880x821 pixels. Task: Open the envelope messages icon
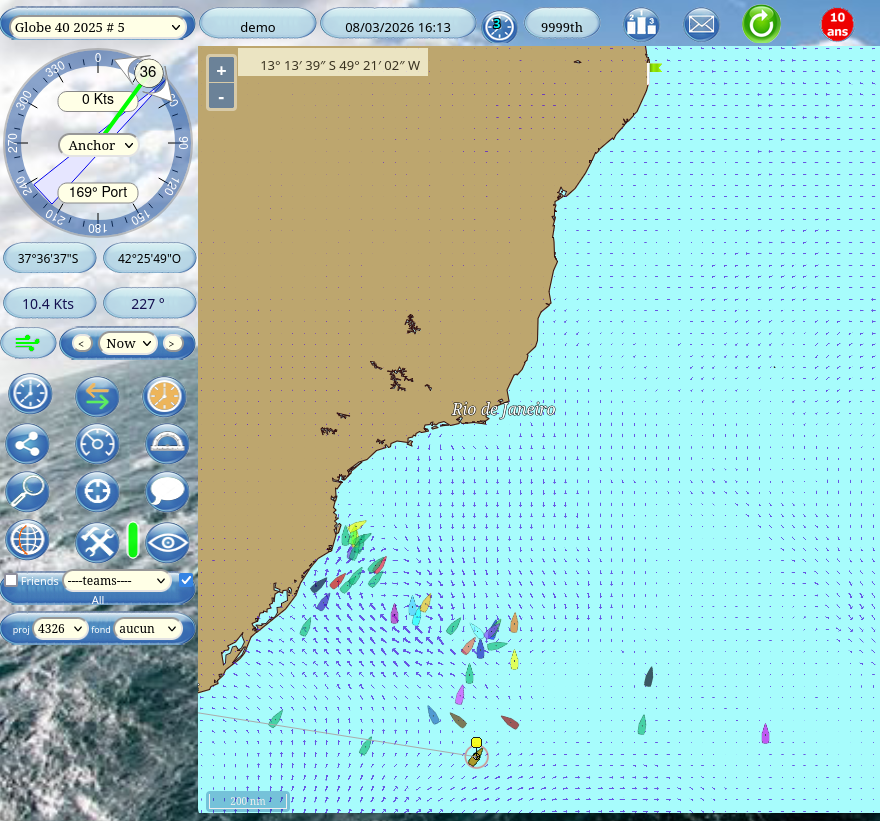[x=702, y=24]
